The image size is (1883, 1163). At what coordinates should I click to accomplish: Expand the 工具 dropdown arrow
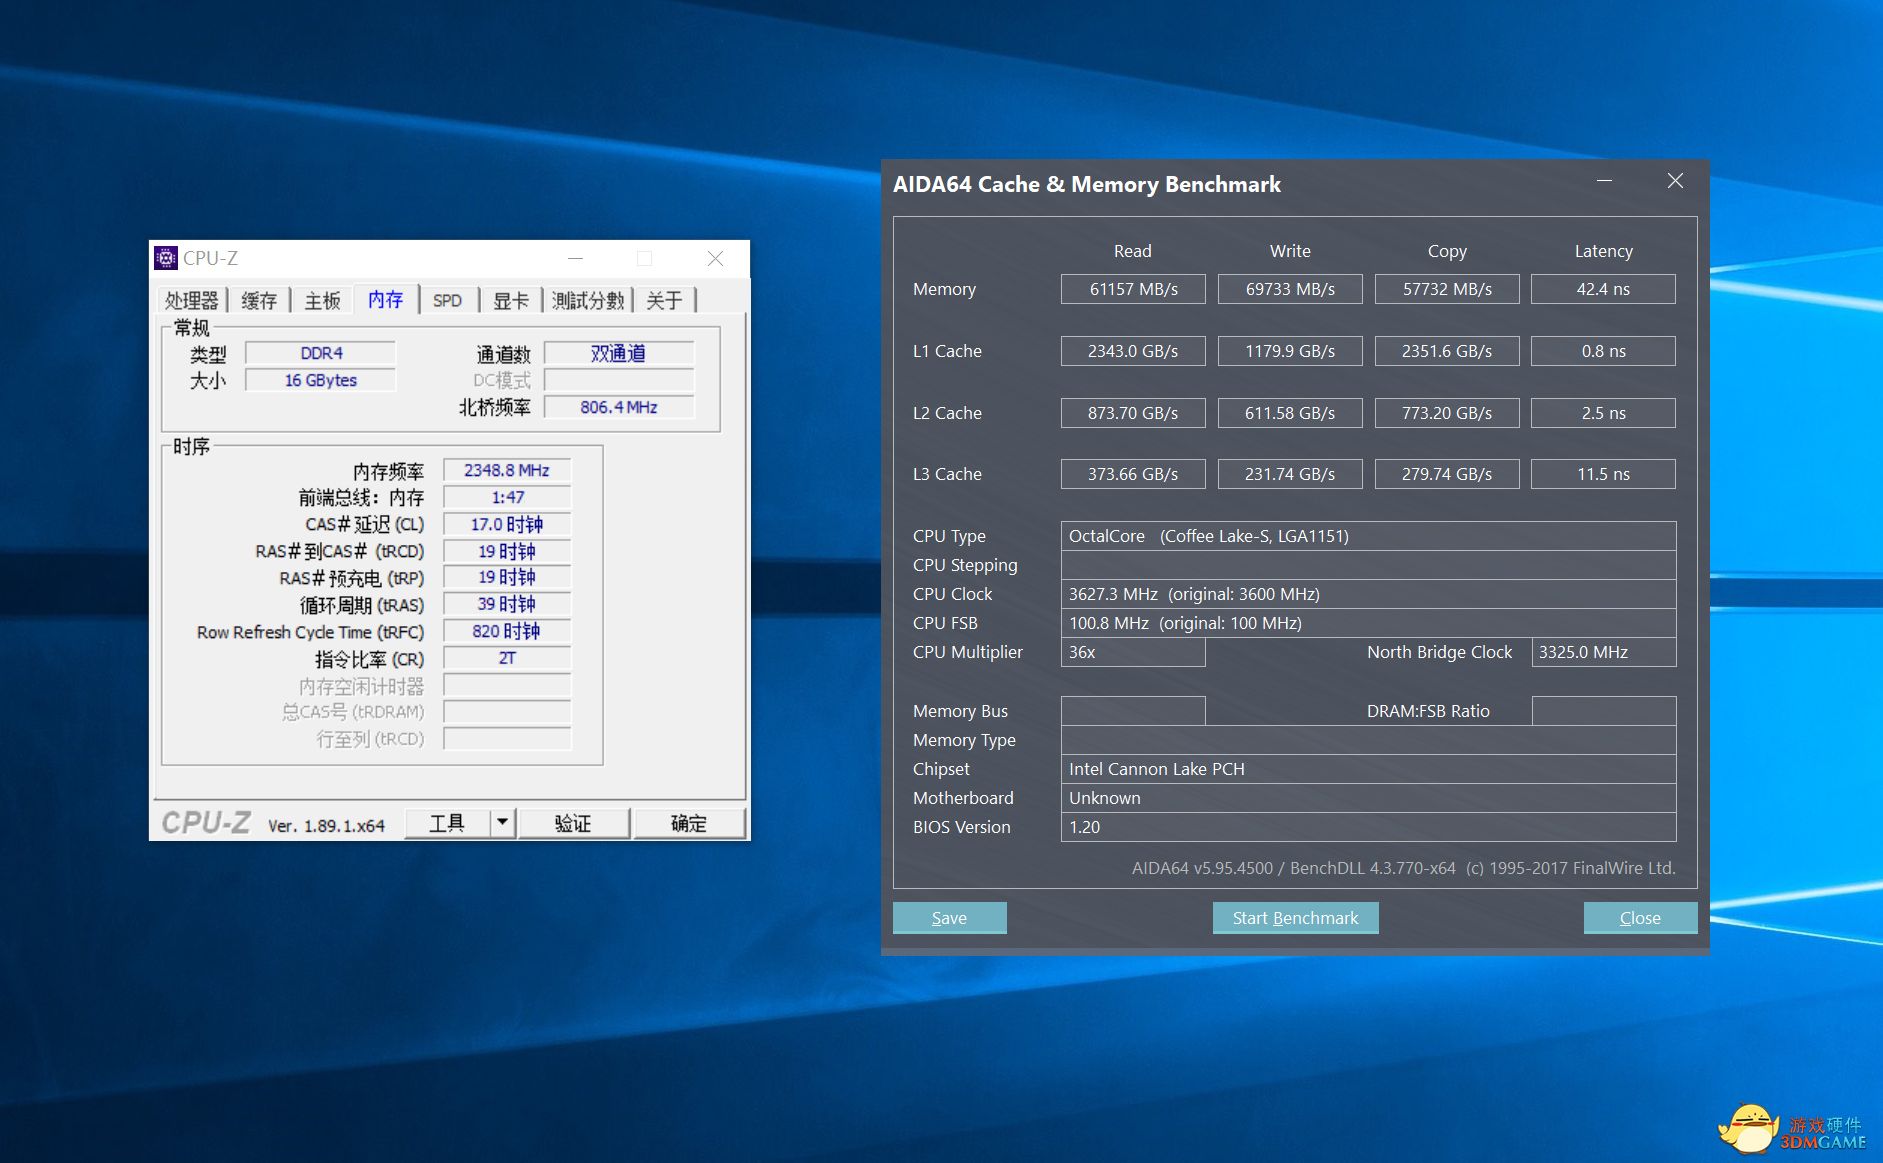(x=502, y=823)
